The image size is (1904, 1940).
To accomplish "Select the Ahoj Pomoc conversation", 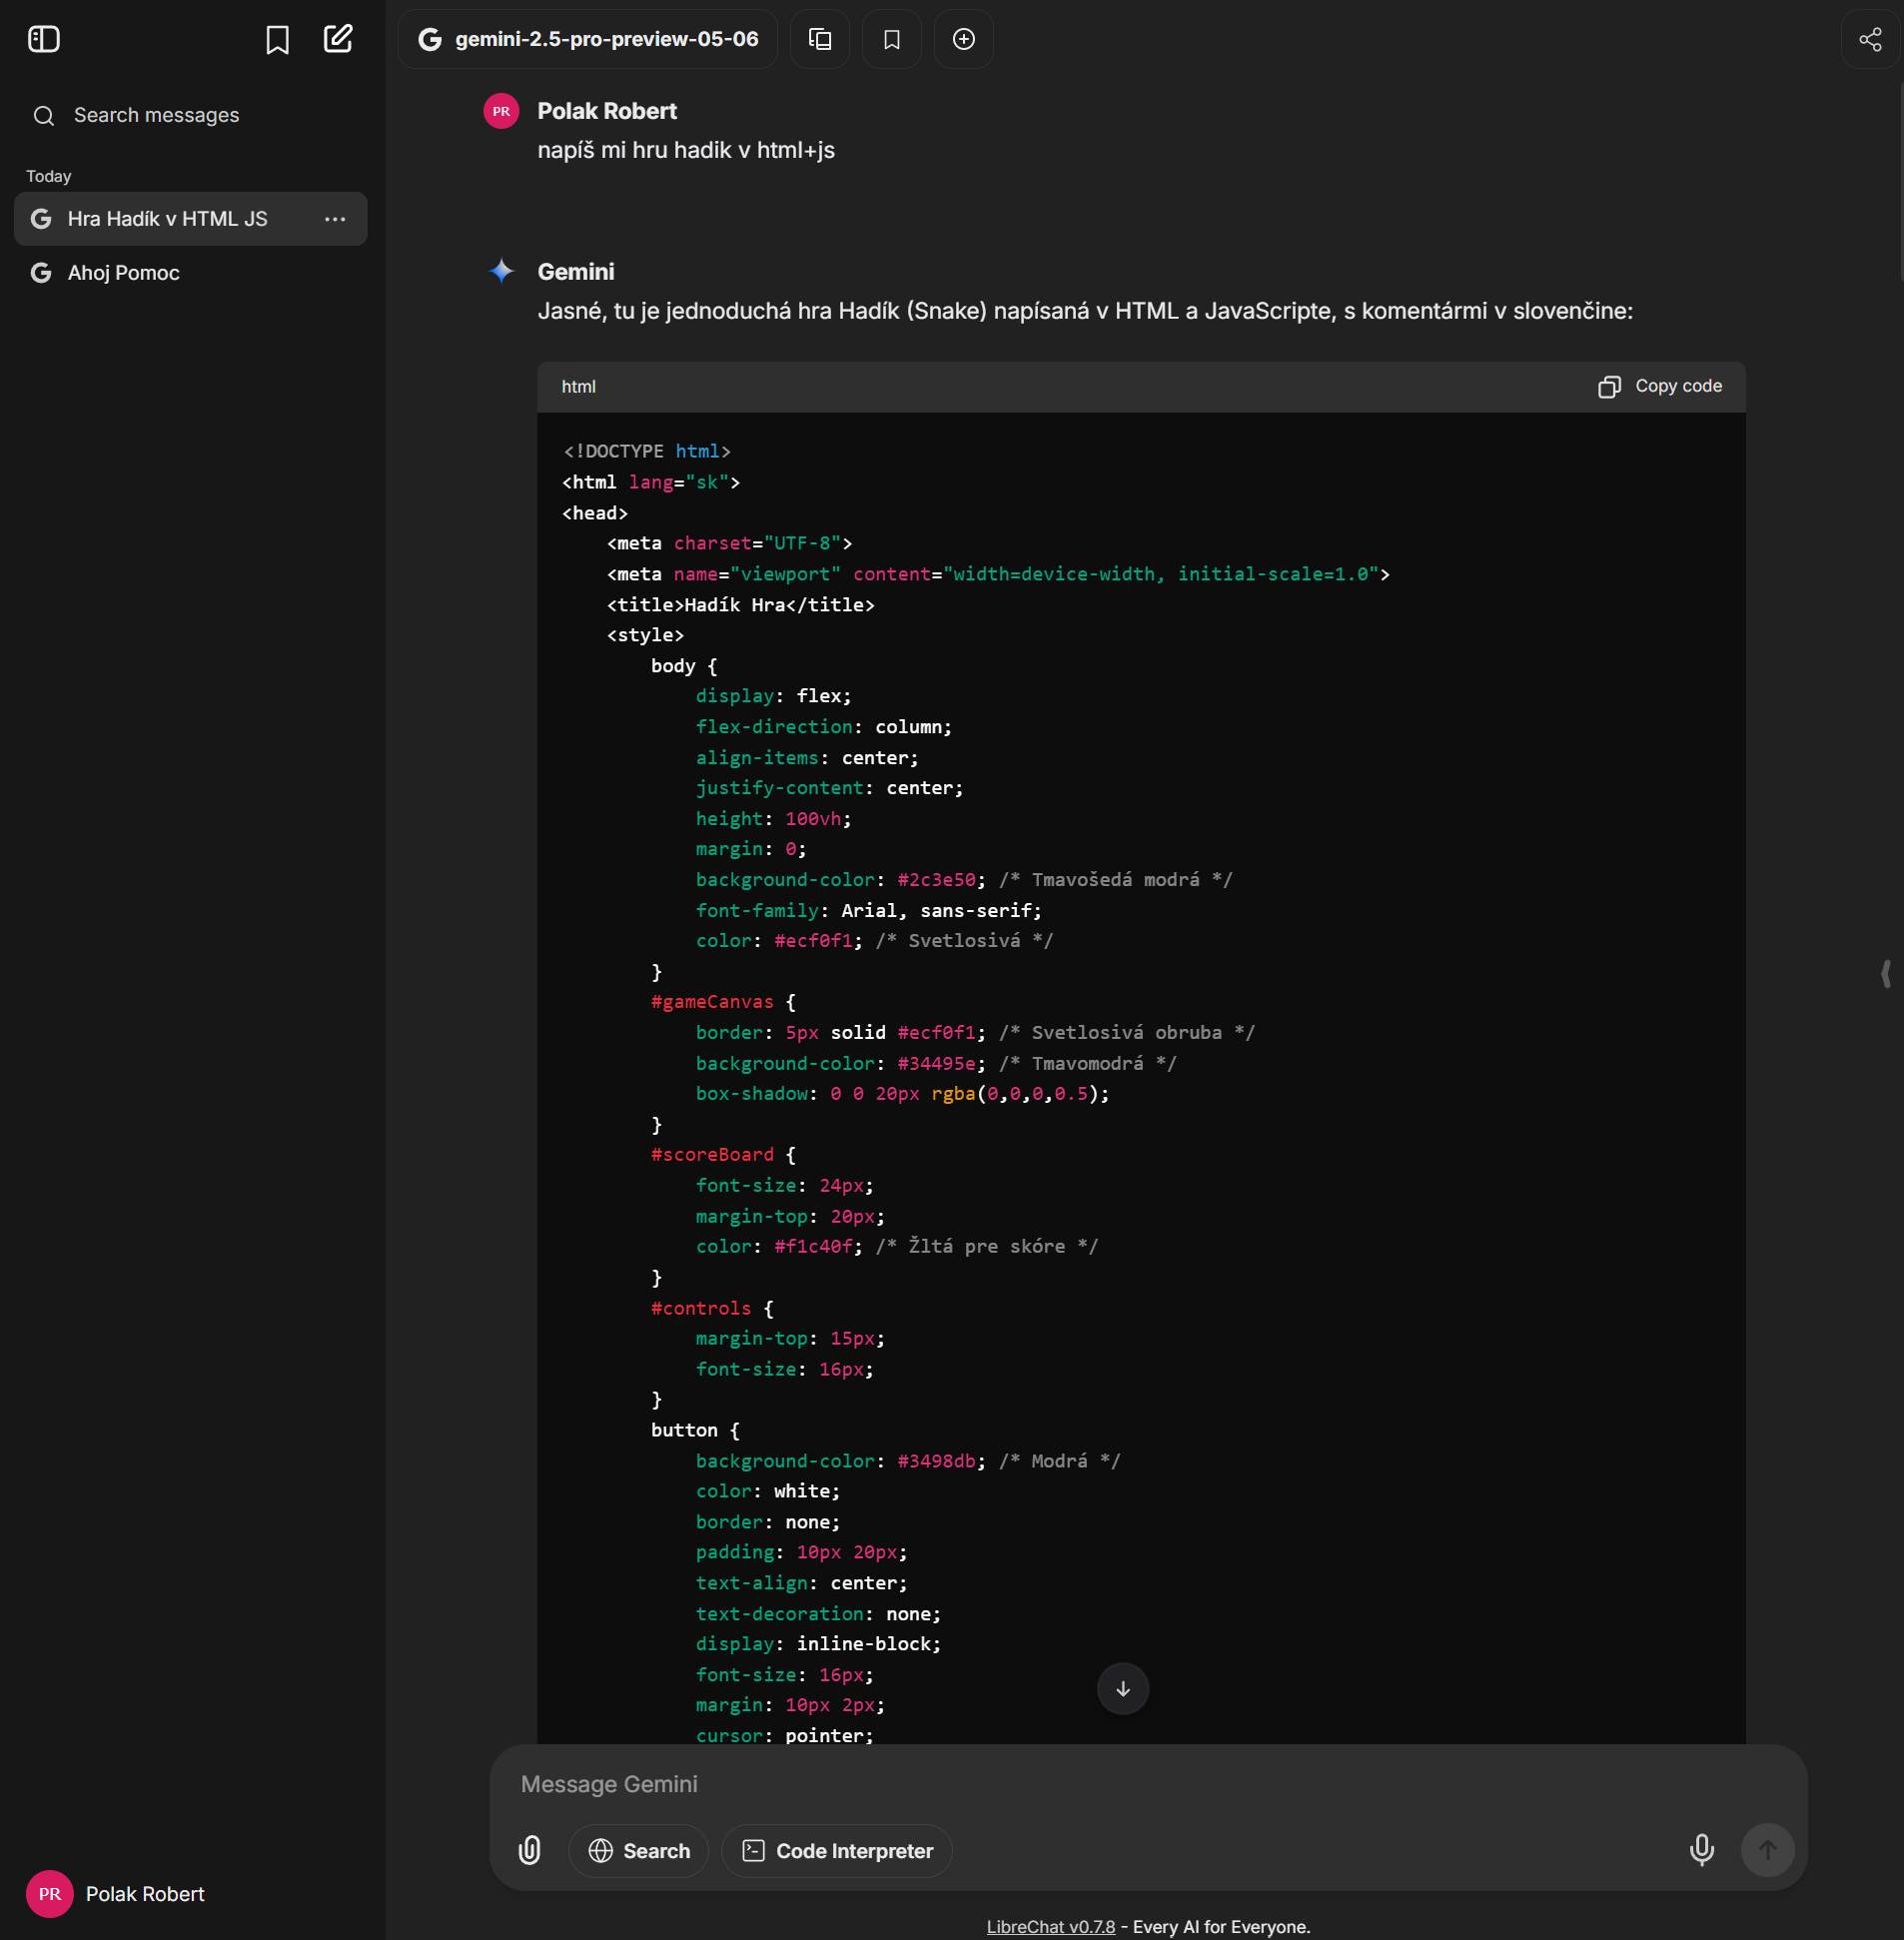I will coord(123,272).
